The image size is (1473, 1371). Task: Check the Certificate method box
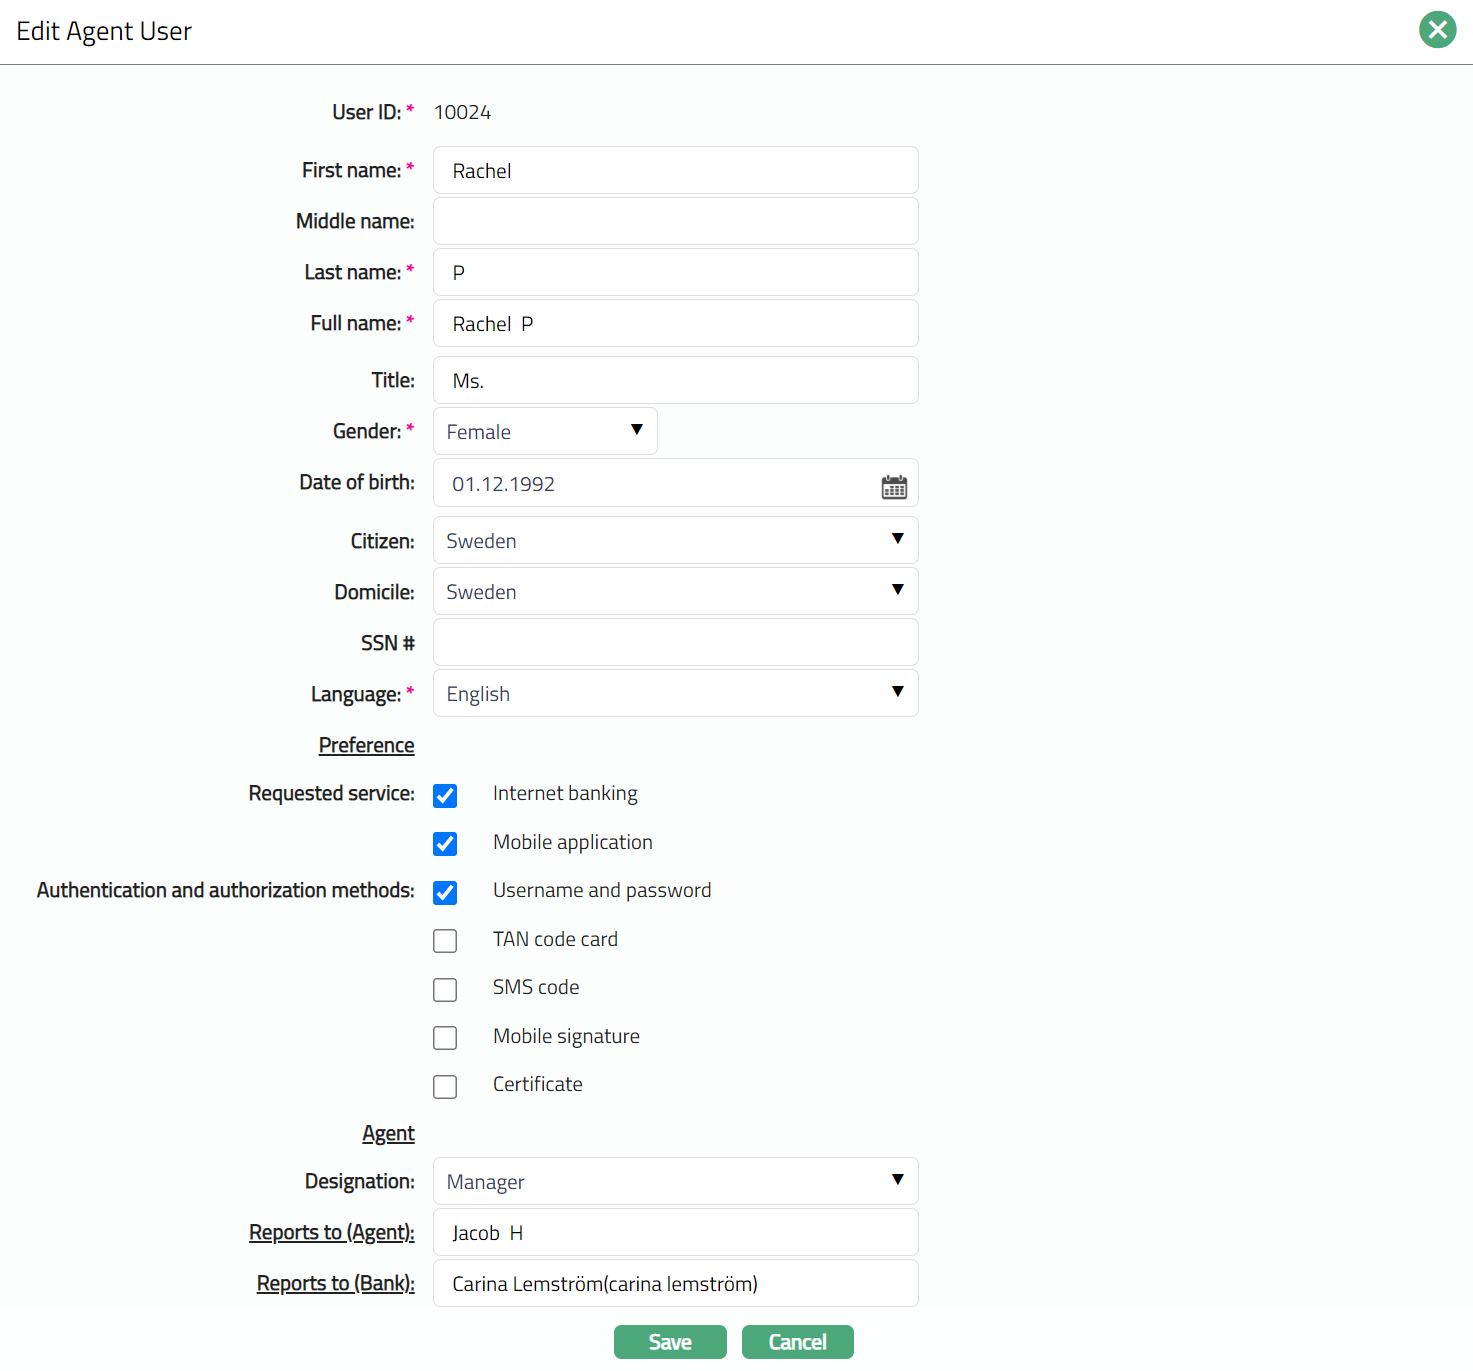[x=445, y=1087]
